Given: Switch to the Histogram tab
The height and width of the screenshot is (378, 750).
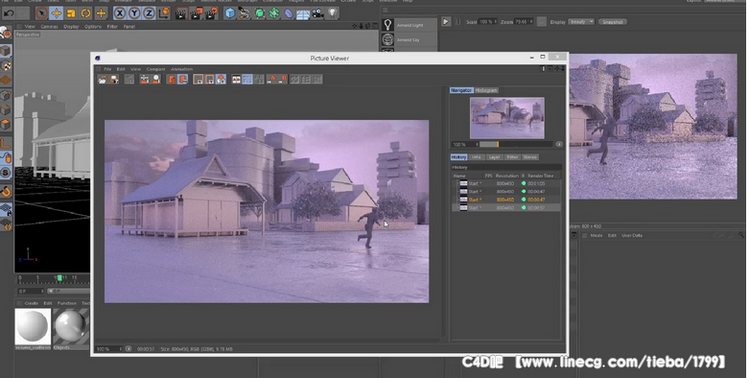Looking at the screenshot, I should [x=486, y=90].
